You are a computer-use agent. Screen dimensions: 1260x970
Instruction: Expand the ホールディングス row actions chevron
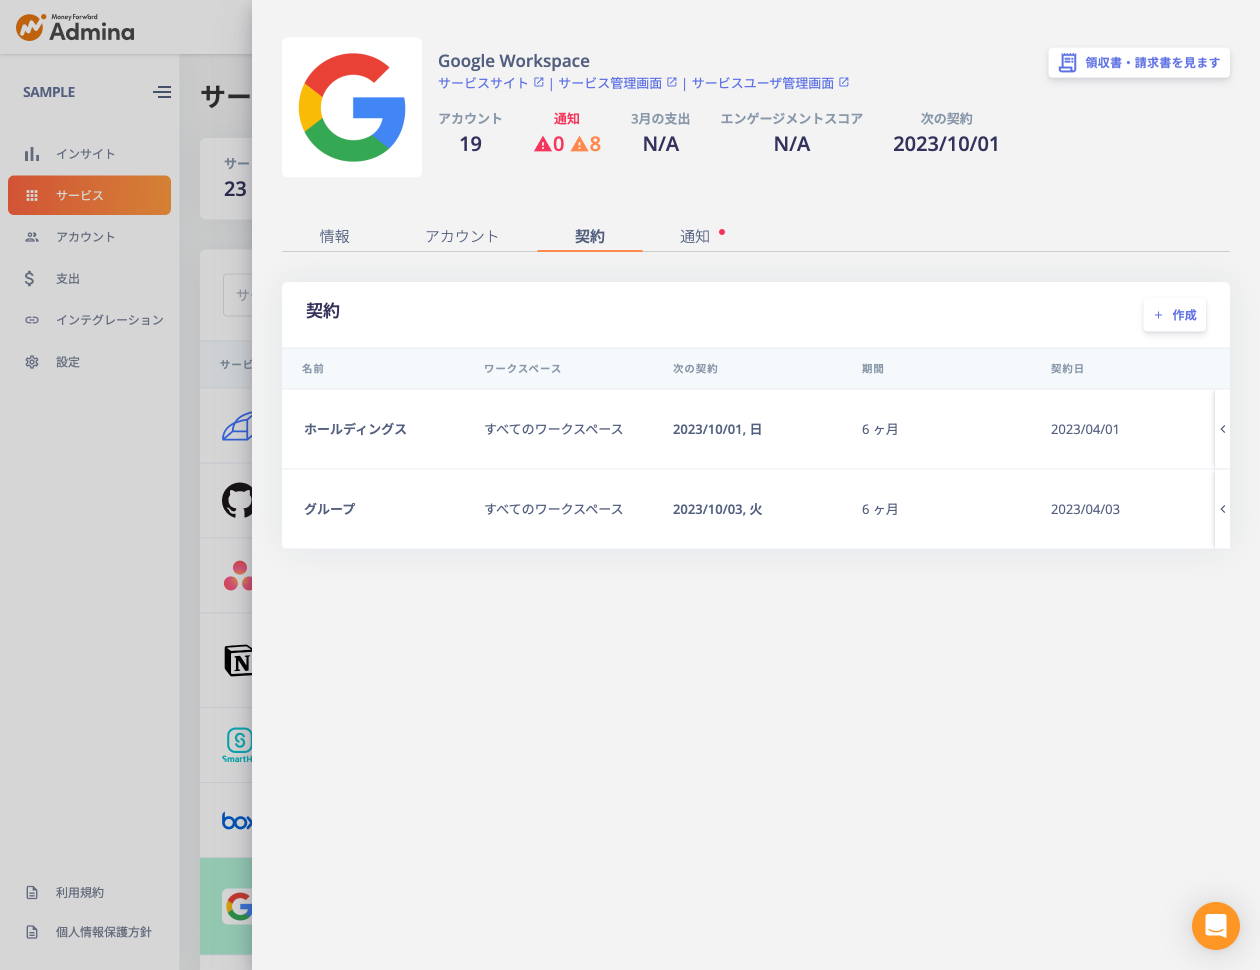point(1222,429)
